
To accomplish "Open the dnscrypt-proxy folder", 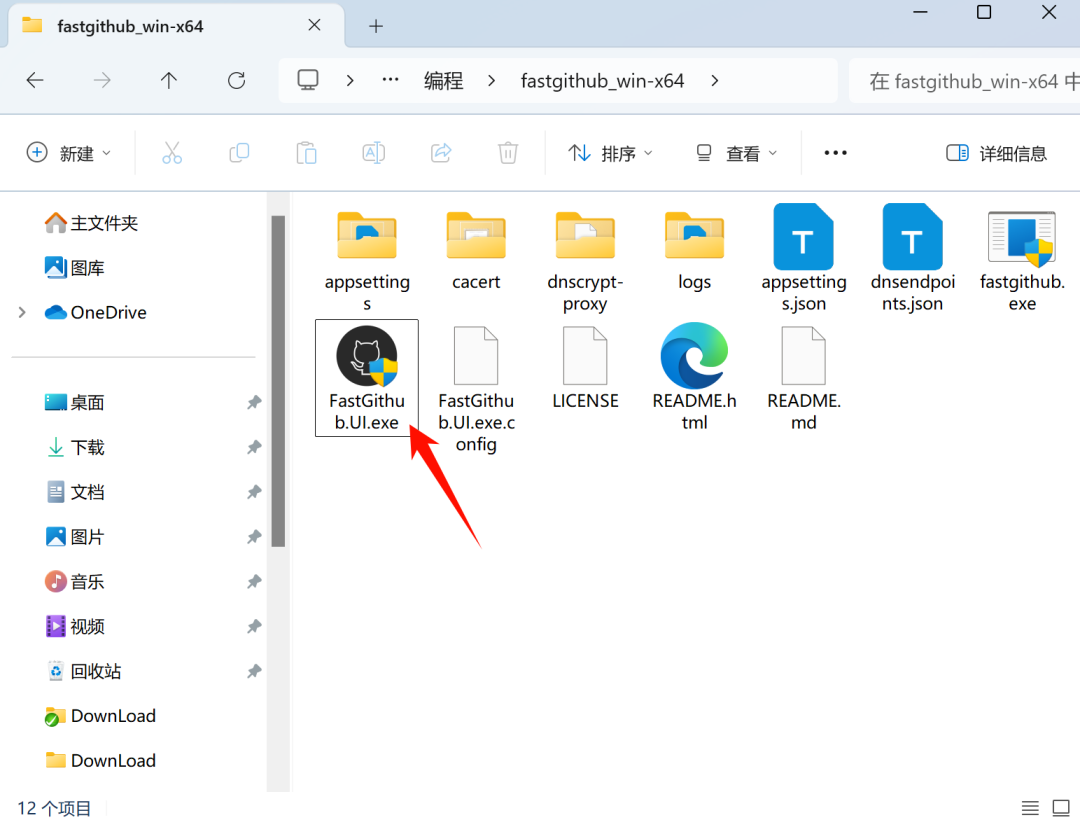I will pos(585,239).
